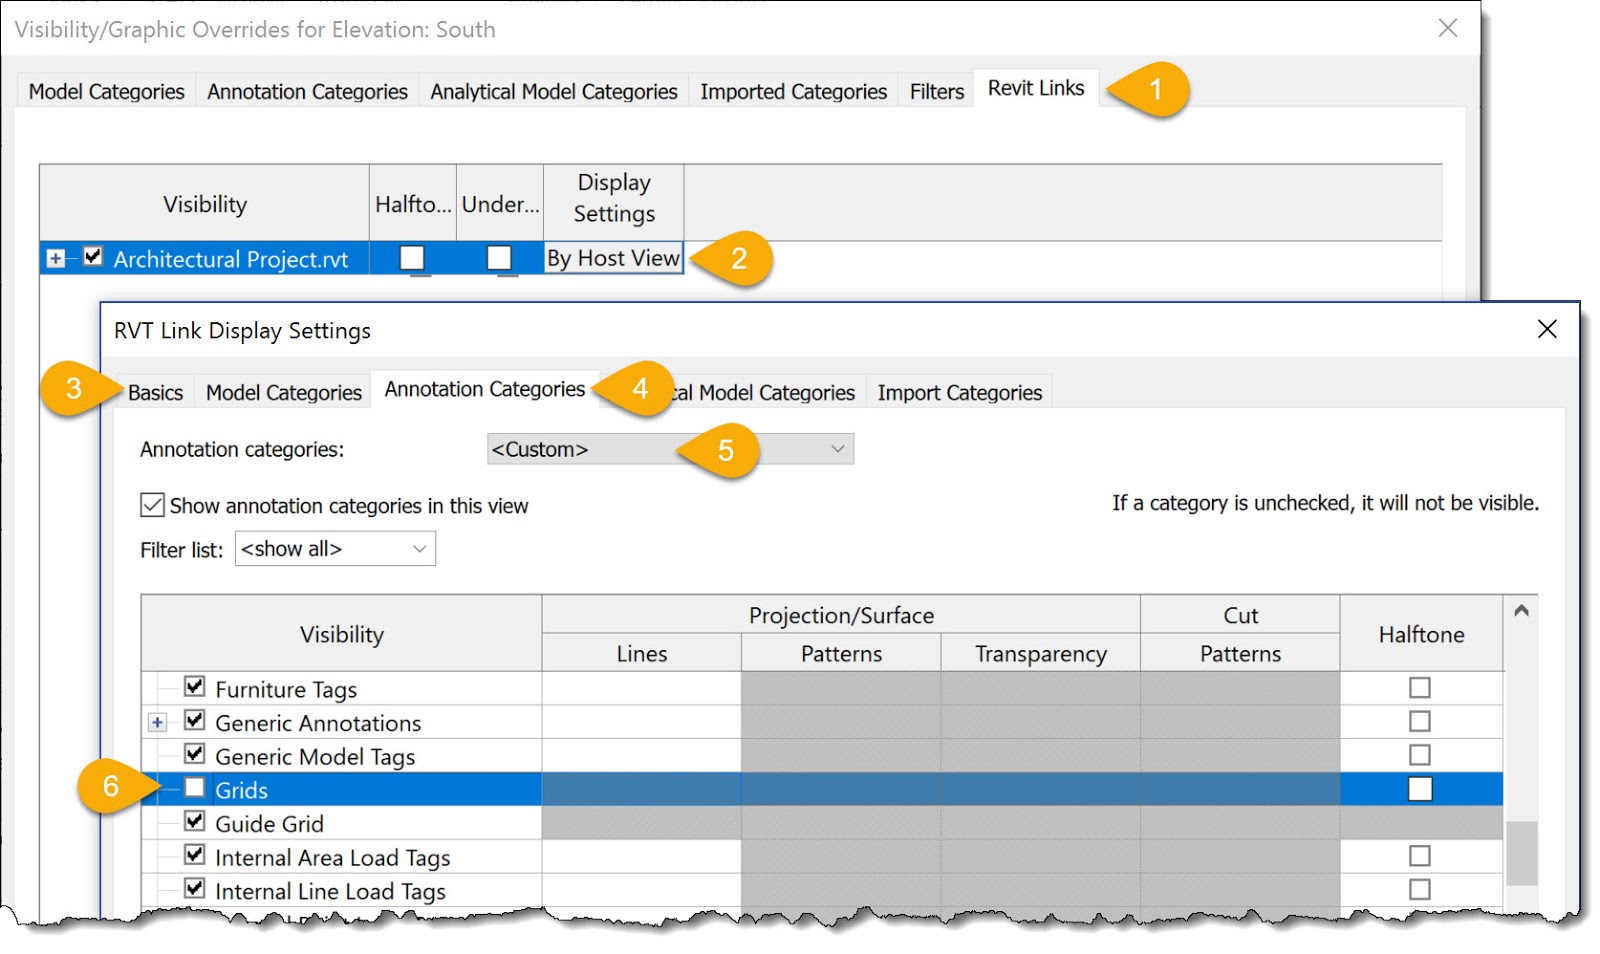The height and width of the screenshot is (954, 1600).
Task: Close the RVT Link Display Settings dialog
Action: [1546, 329]
